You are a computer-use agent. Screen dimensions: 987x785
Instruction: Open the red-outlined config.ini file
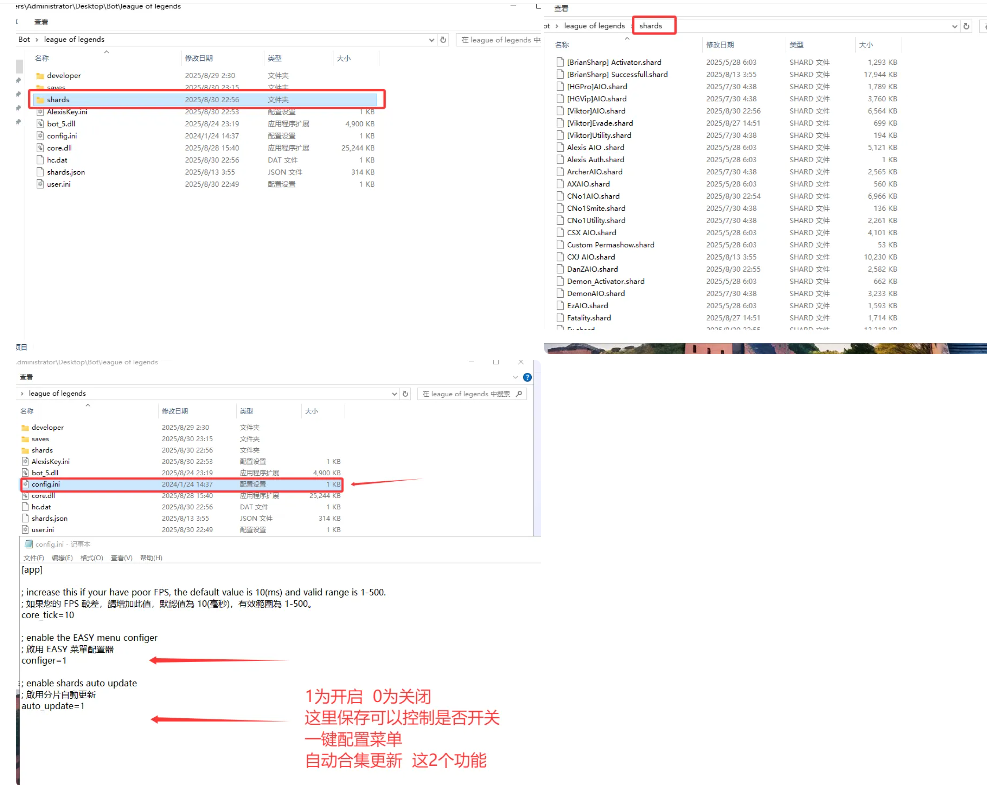48,483
